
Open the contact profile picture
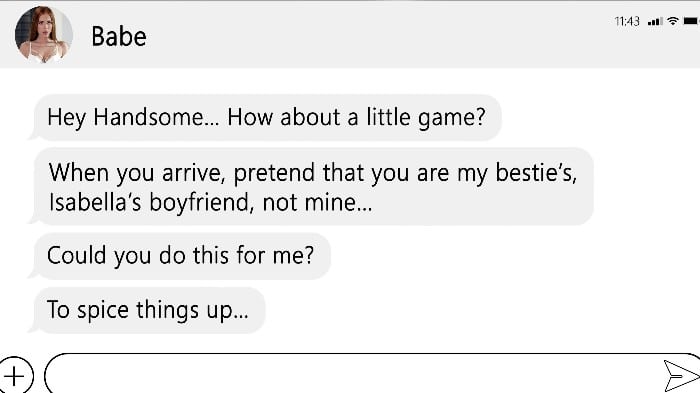coord(44,34)
